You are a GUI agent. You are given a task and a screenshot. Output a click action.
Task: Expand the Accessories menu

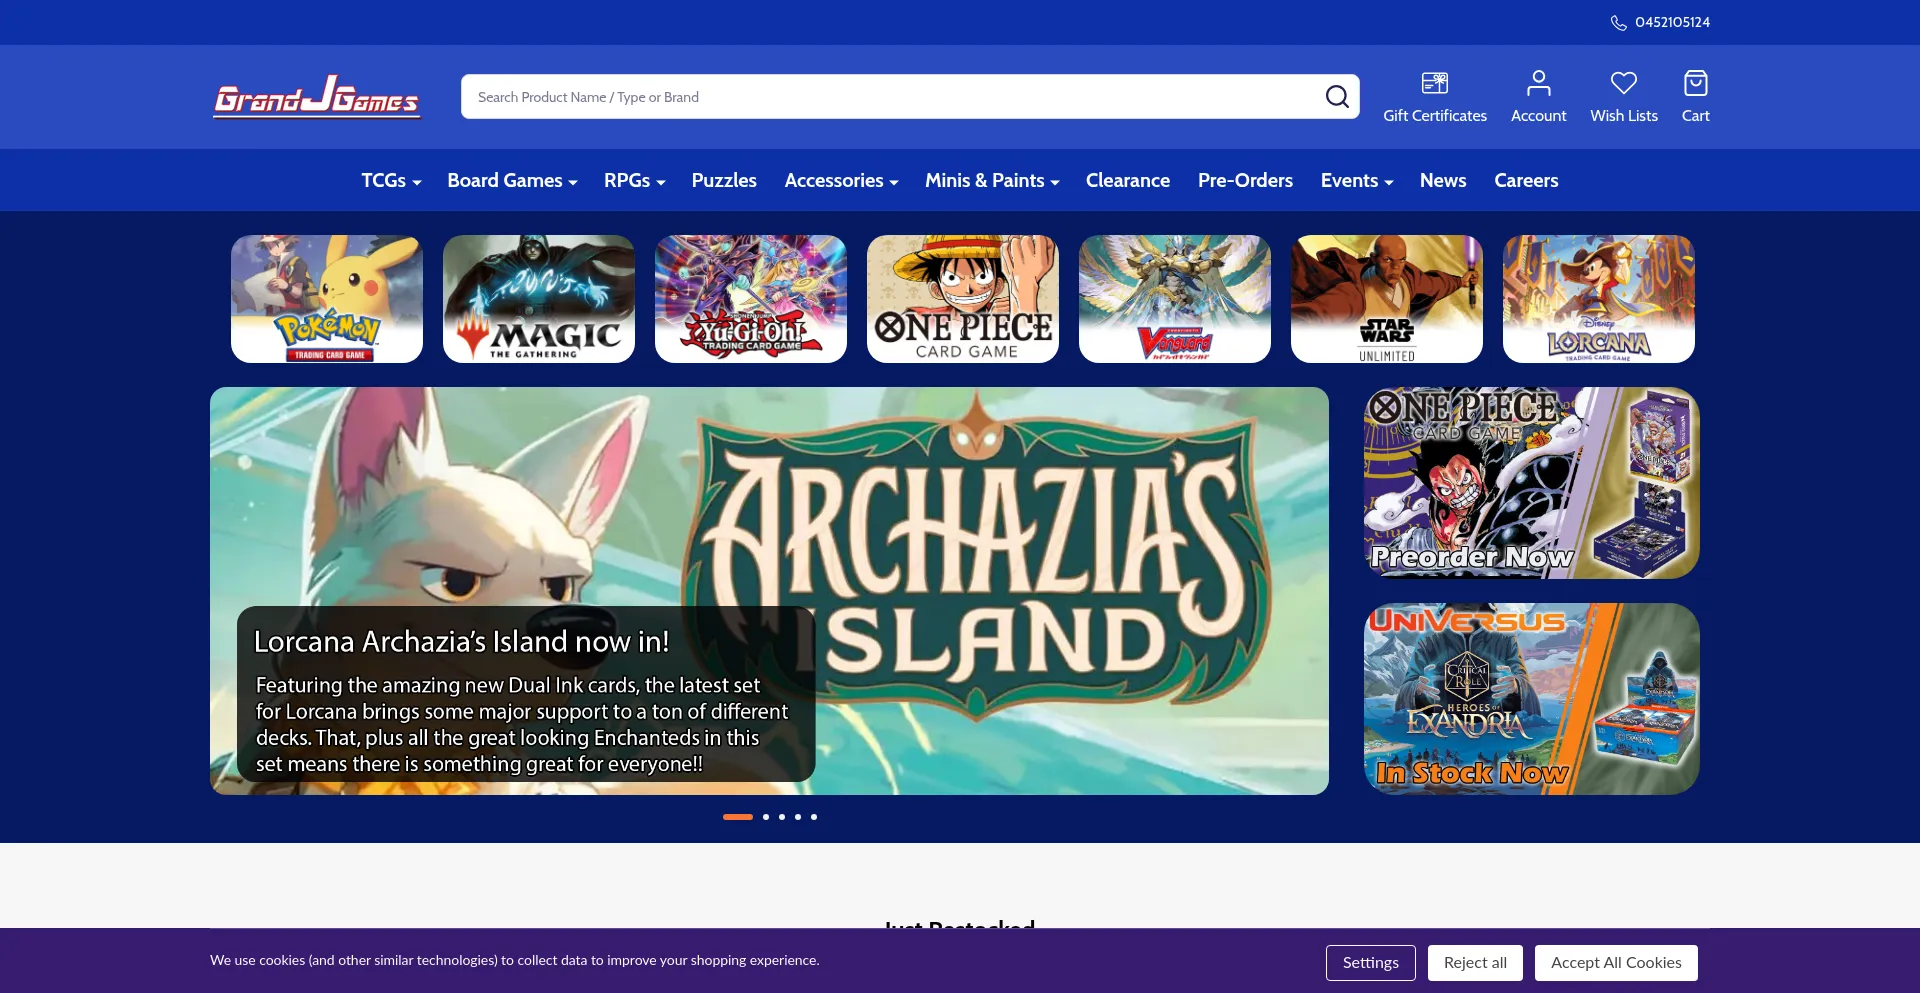click(841, 181)
